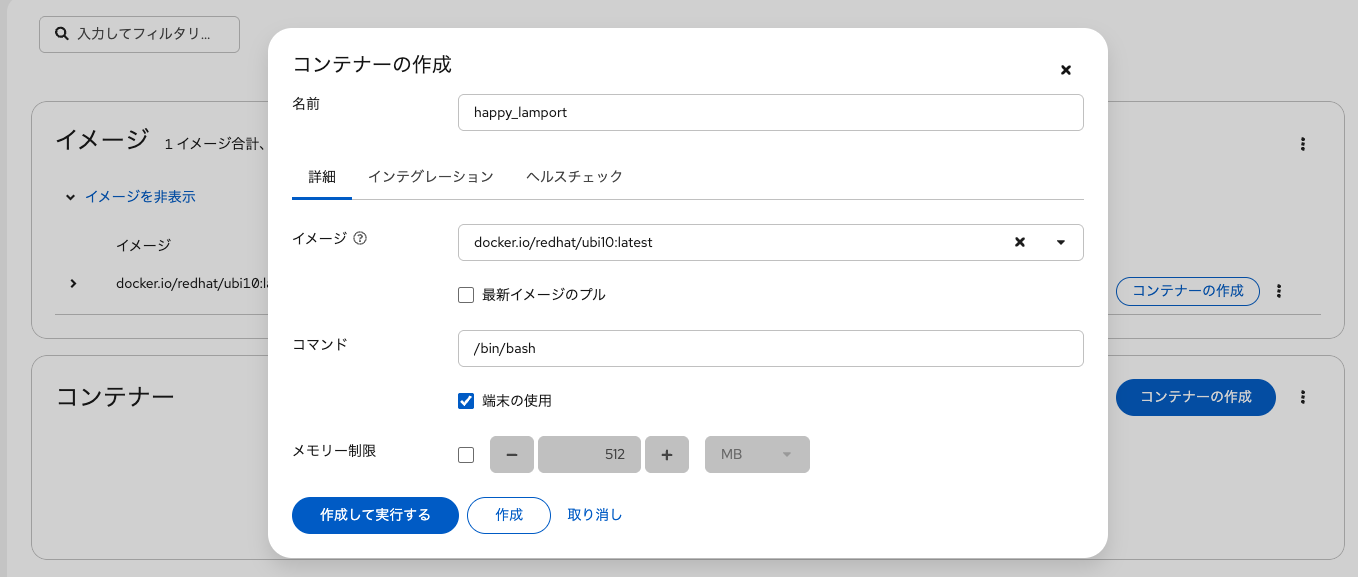Expand the docker.io/redhat/ubi10 image row

tap(73, 283)
